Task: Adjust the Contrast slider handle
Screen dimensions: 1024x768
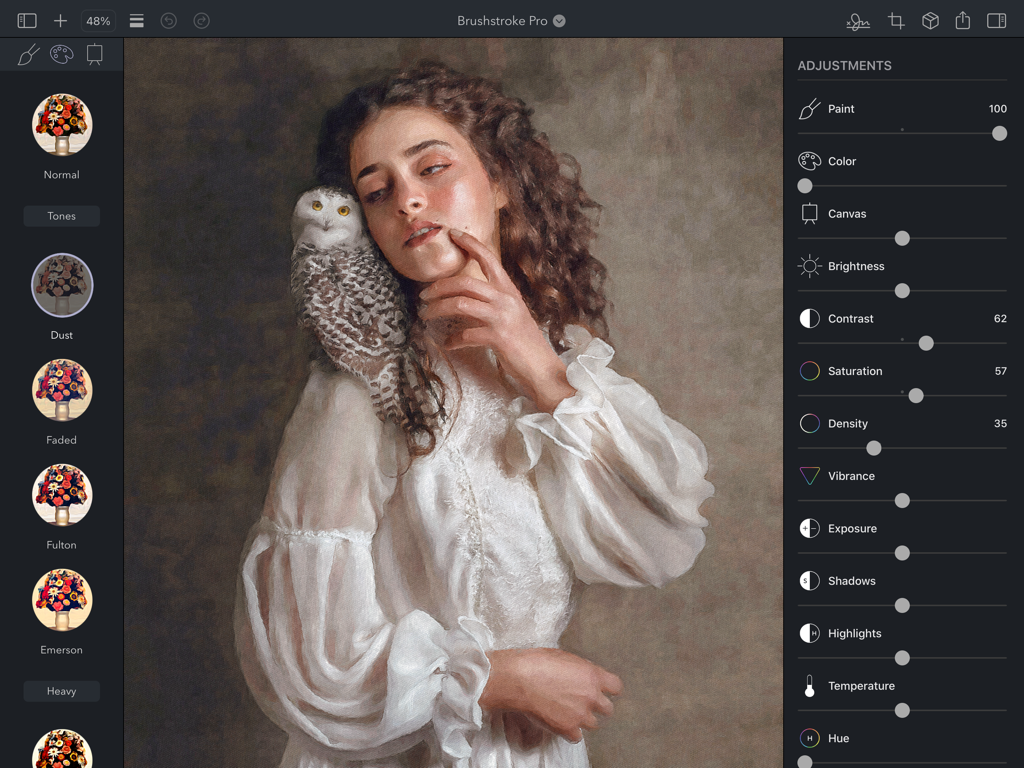Action: click(x=925, y=343)
